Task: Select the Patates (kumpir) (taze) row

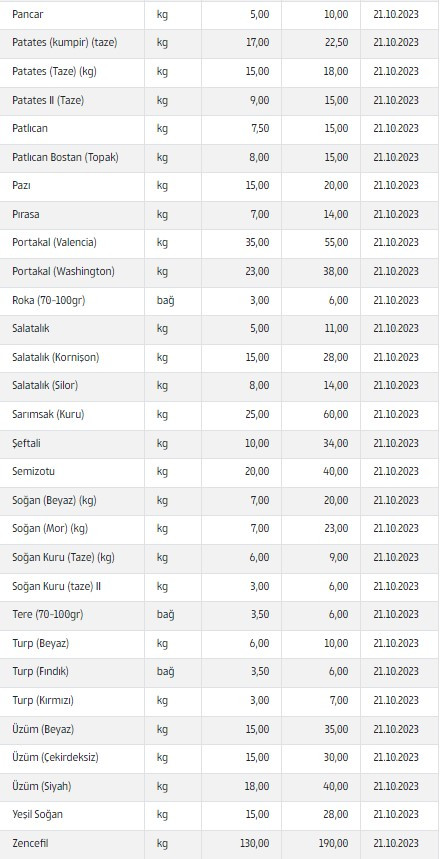Action: click(220, 43)
